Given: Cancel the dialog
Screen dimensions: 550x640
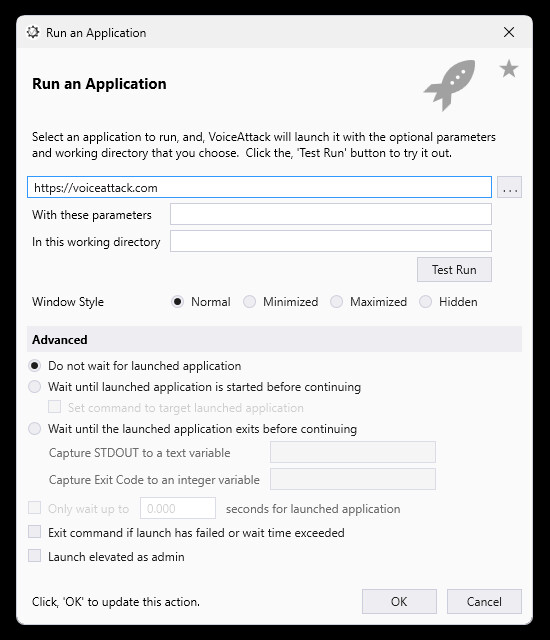Looking at the screenshot, I should 484,601.
